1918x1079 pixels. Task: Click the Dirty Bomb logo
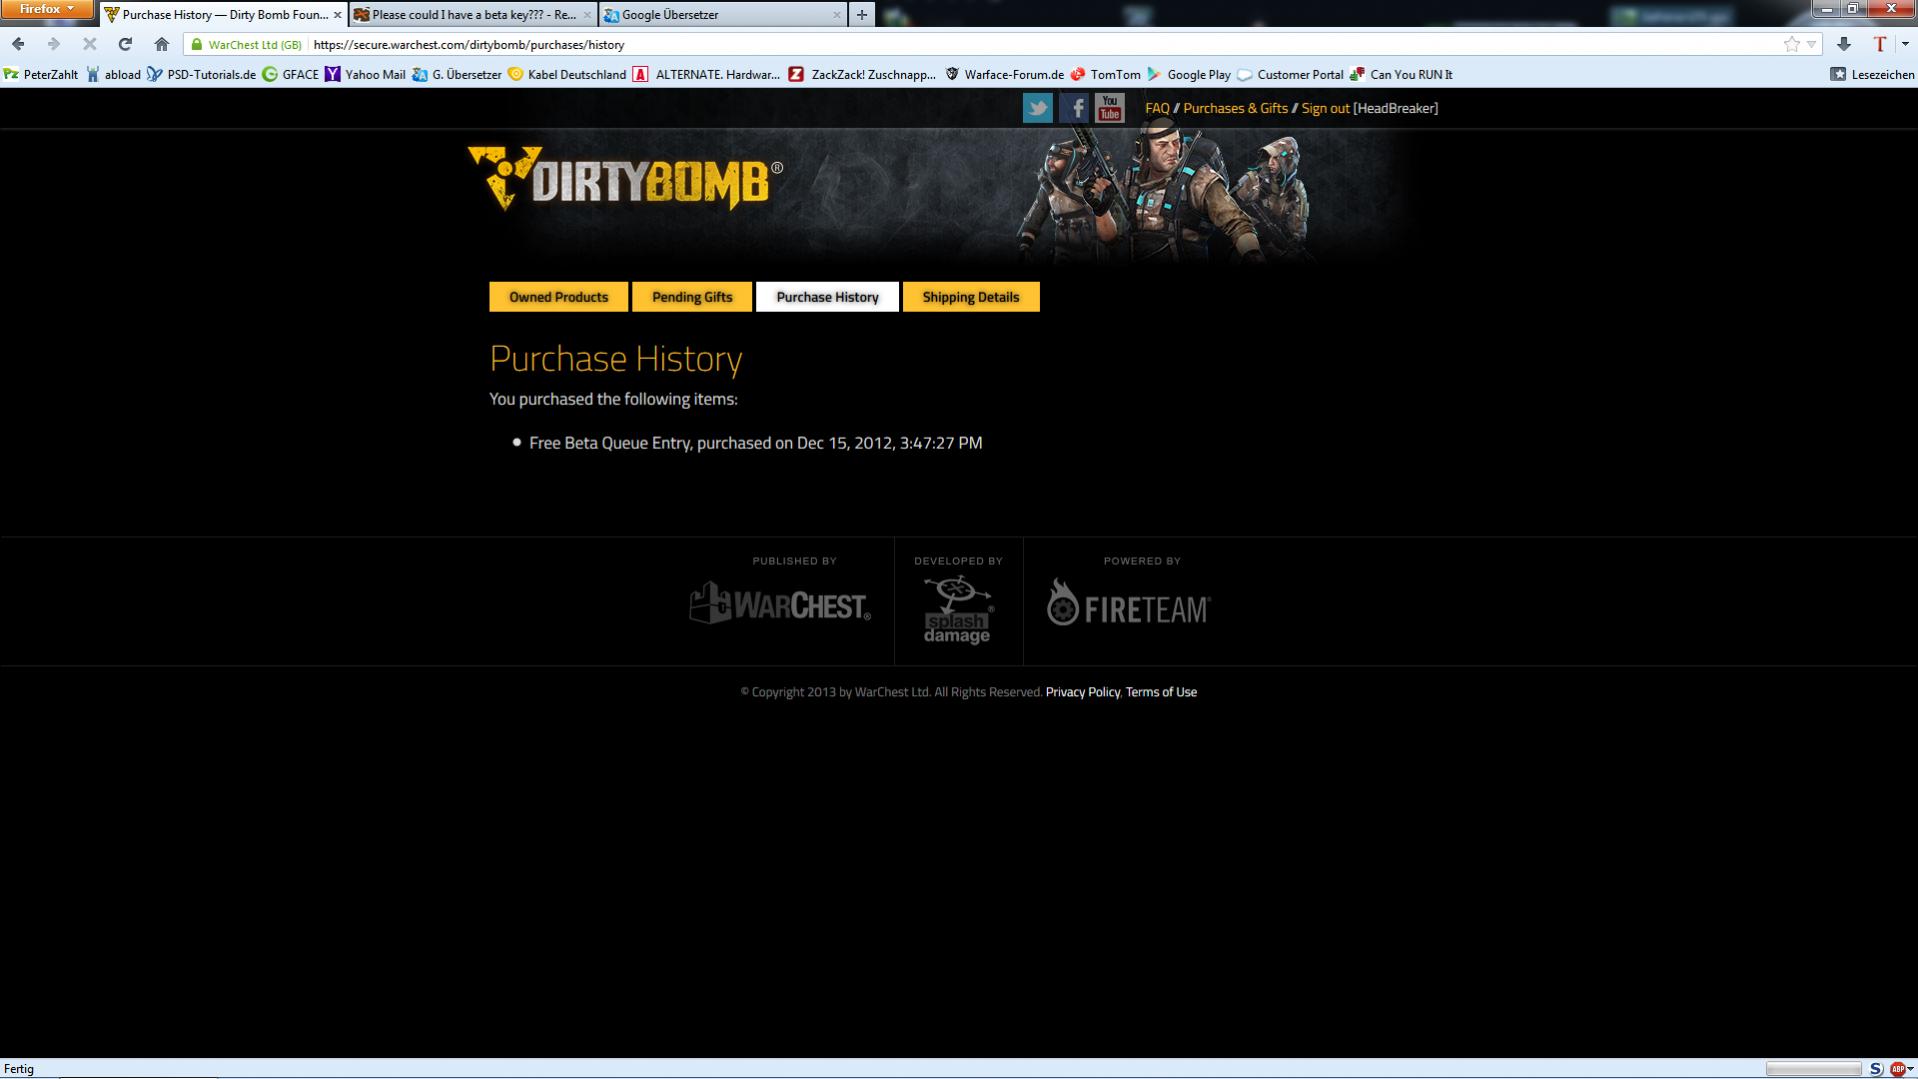(625, 180)
